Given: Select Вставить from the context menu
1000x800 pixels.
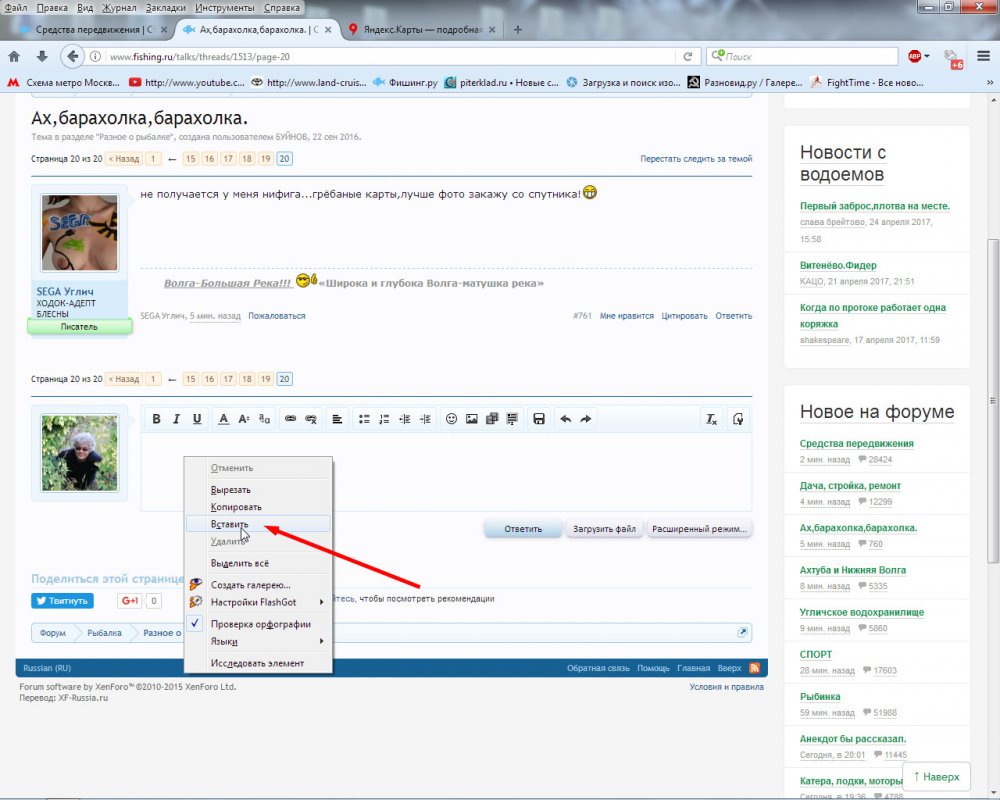Looking at the screenshot, I should point(230,524).
